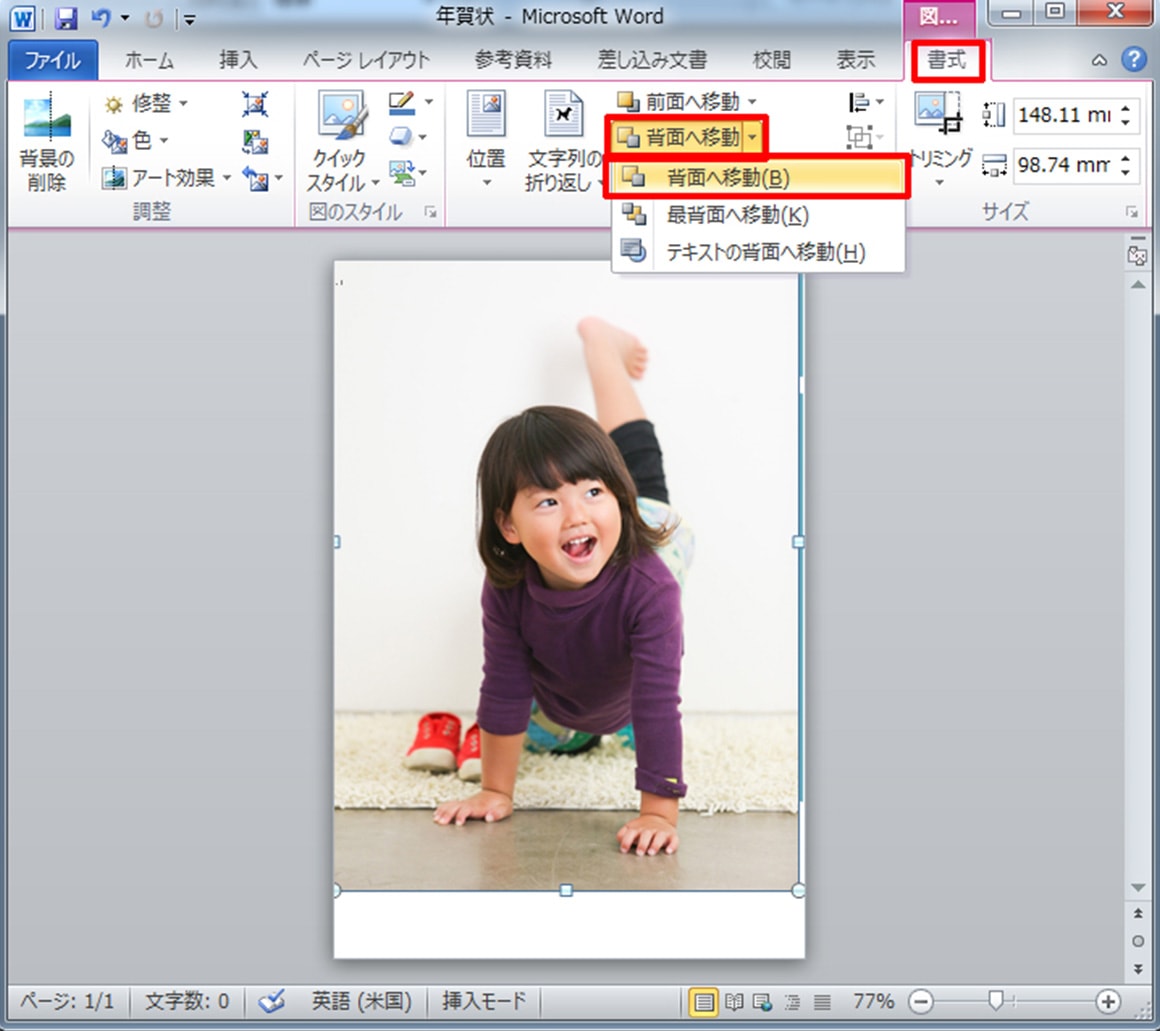Launch the サイズ dialog launcher
This screenshot has width=1160, height=1031.
pyautogui.click(x=1131, y=212)
